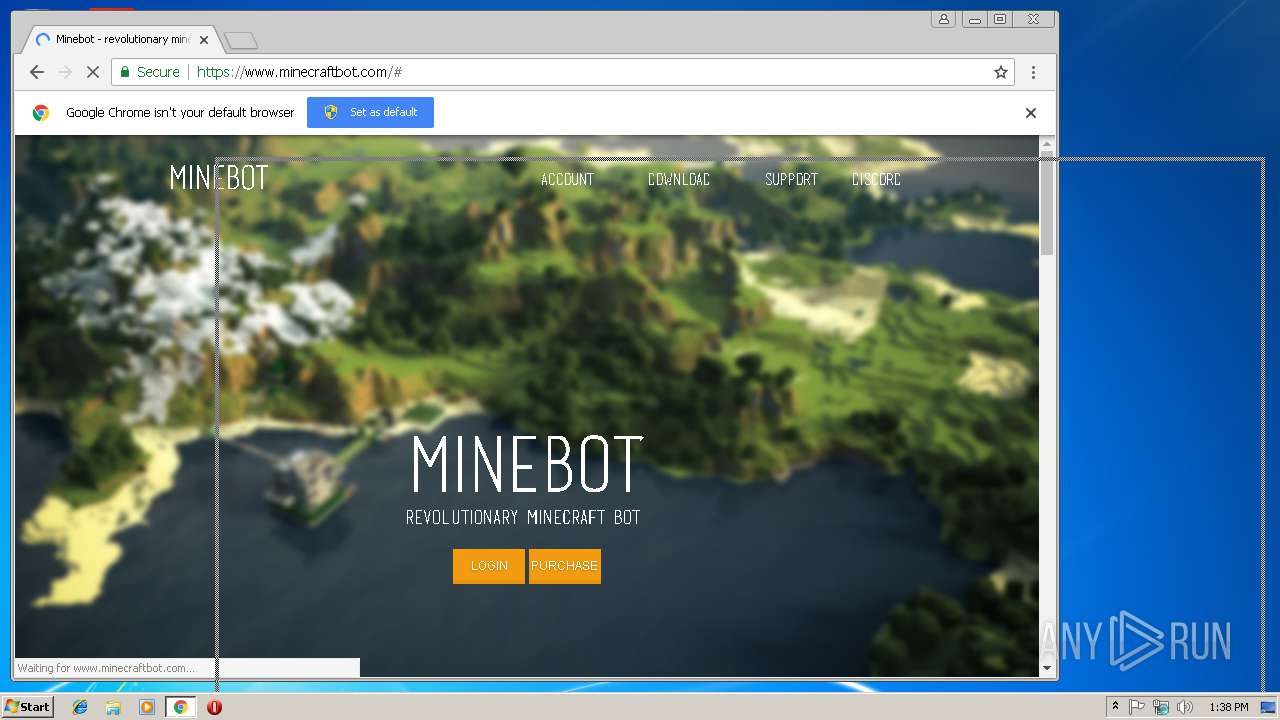Viewport: 1280px width, 720px height.
Task: Go back to the previous page
Action: tap(37, 72)
